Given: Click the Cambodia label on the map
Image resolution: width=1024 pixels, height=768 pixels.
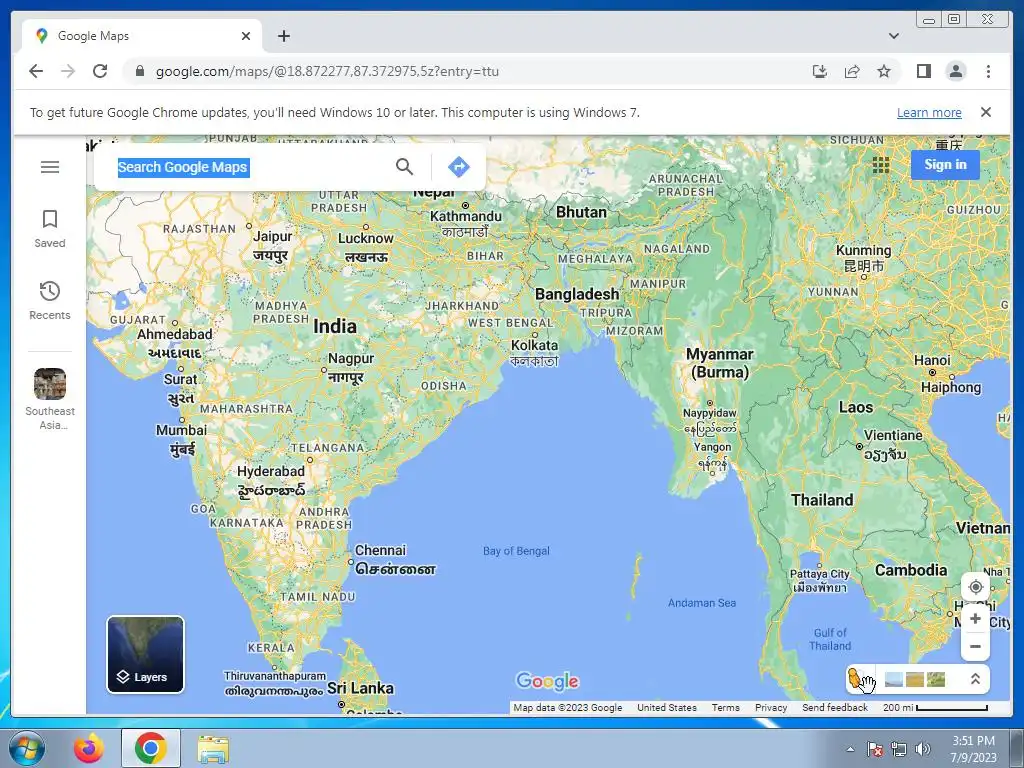Looking at the screenshot, I should (x=911, y=570).
